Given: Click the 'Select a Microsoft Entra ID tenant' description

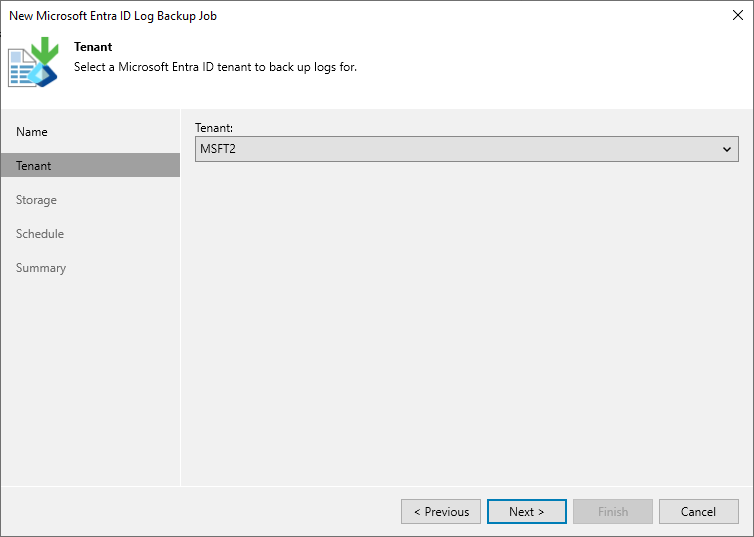Looking at the screenshot, I should (215, 67).
